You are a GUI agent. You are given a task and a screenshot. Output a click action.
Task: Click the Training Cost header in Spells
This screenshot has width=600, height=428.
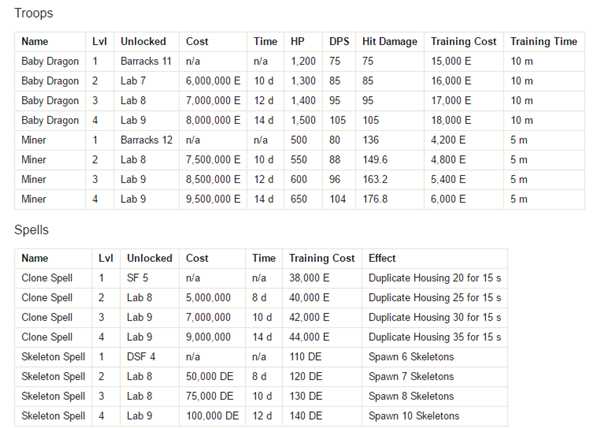322,258
